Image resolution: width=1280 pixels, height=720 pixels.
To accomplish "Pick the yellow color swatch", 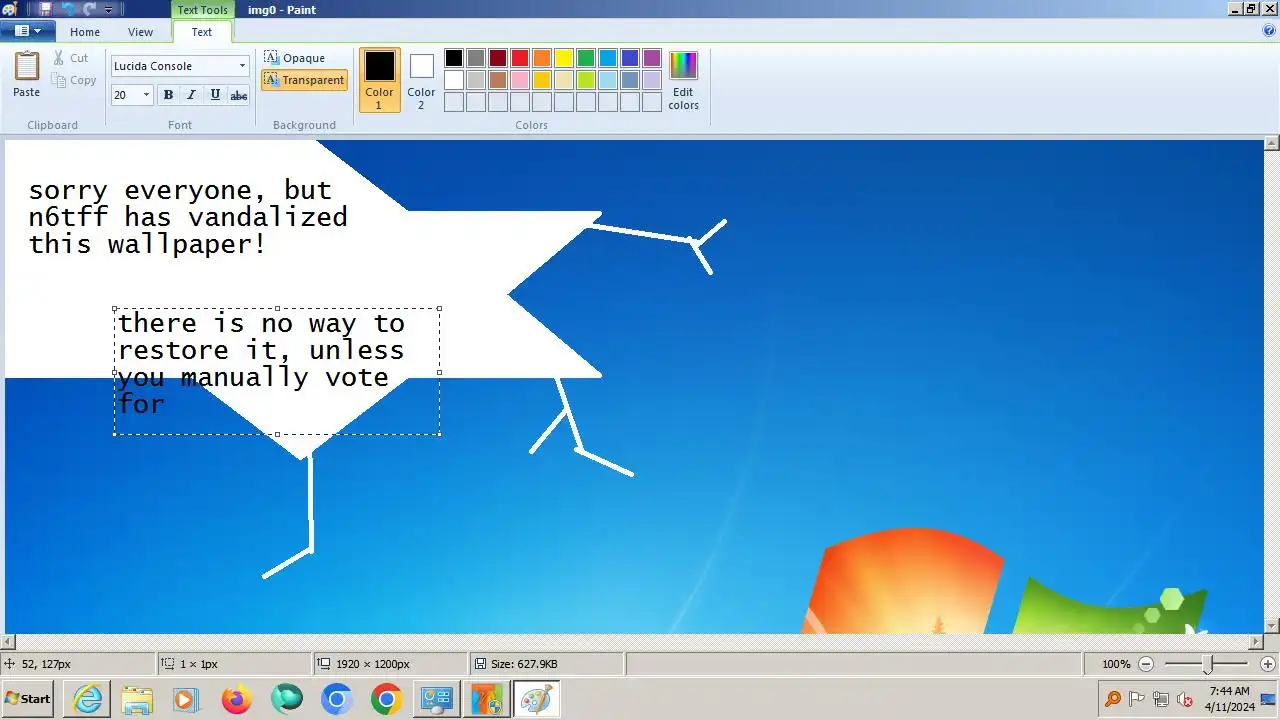I will 564,58.
